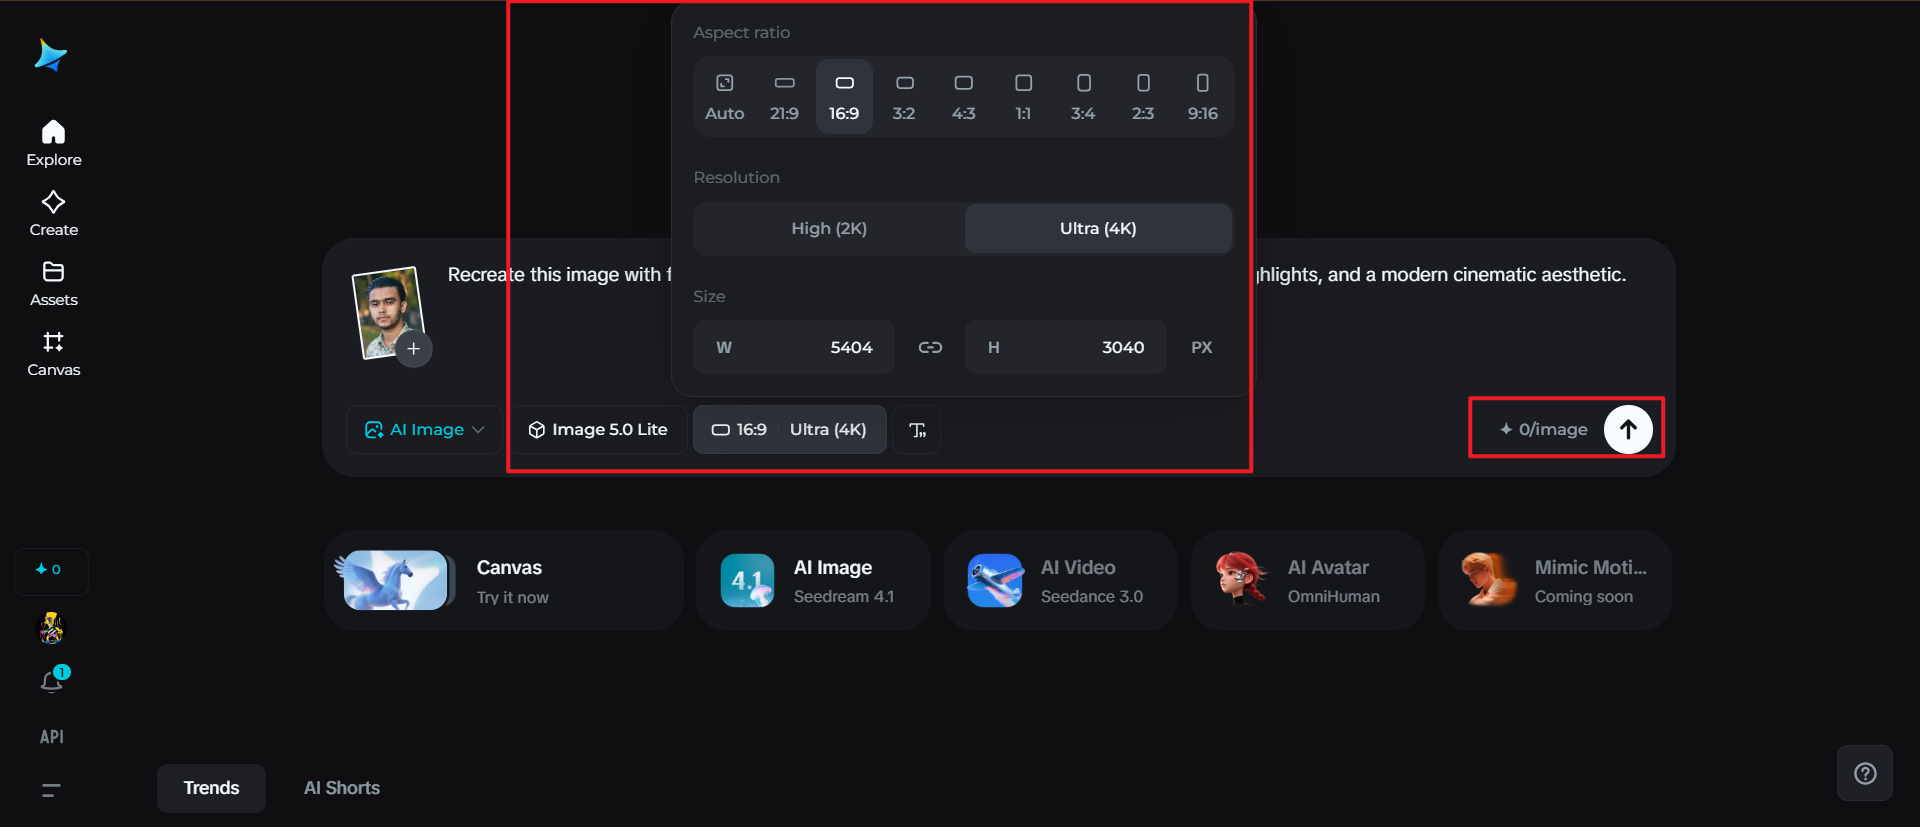This screenshot has height=827, width=1920.
Task: Expand the AI Image mode dropdown
Action: pos(424,430)
